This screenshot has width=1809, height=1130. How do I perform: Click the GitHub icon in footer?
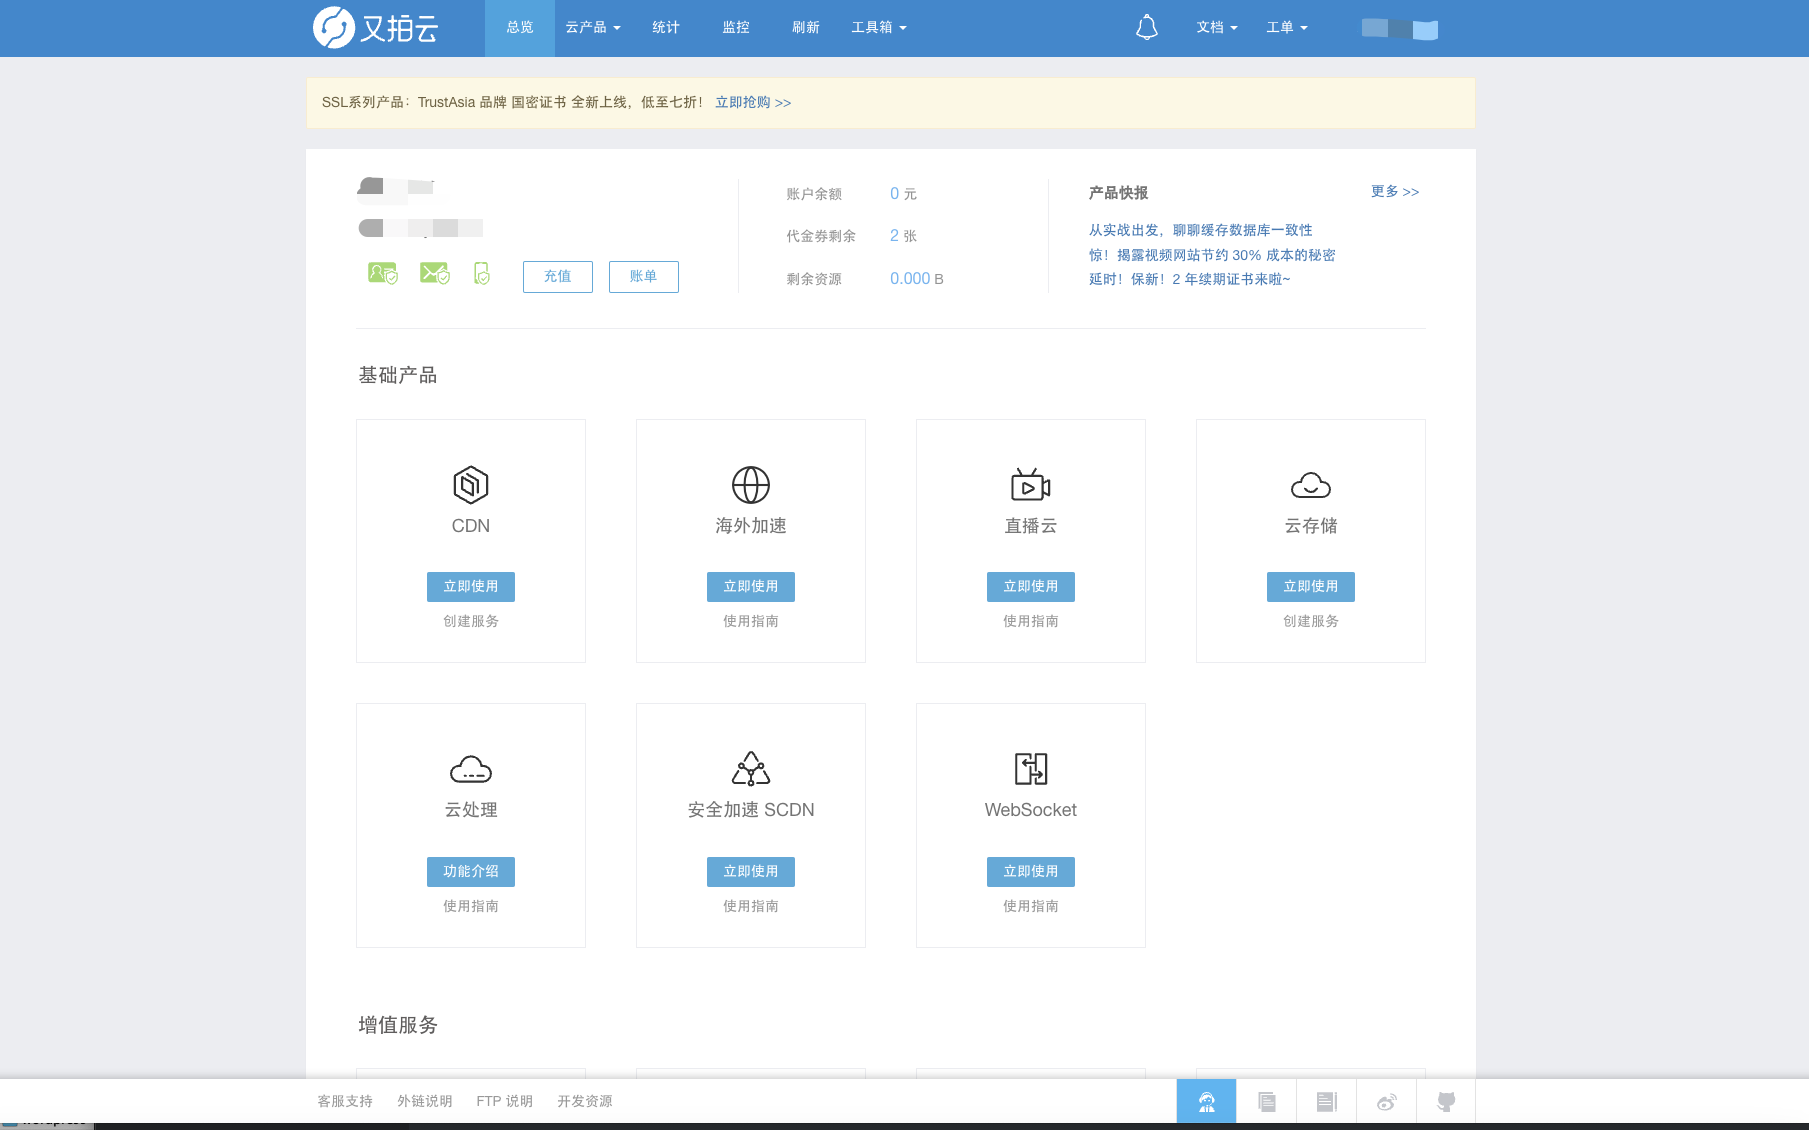click(1446, 1102)
